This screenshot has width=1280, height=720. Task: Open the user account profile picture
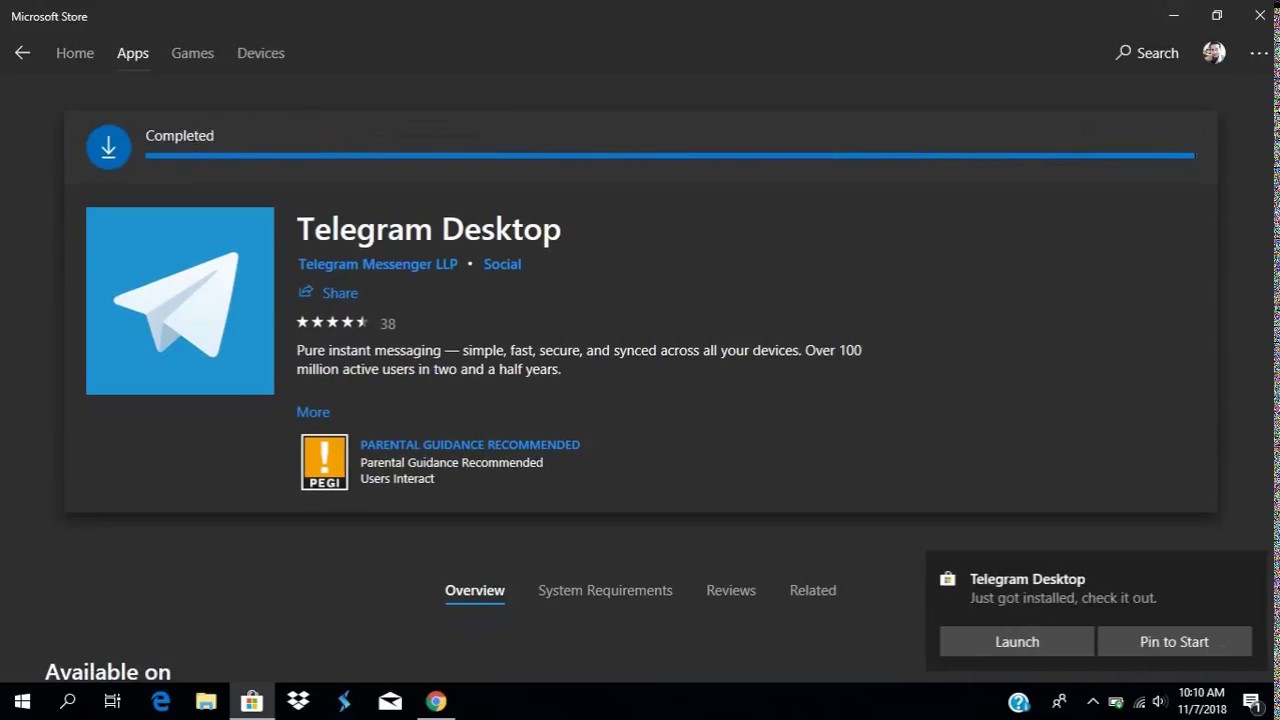coord(1214,53)
